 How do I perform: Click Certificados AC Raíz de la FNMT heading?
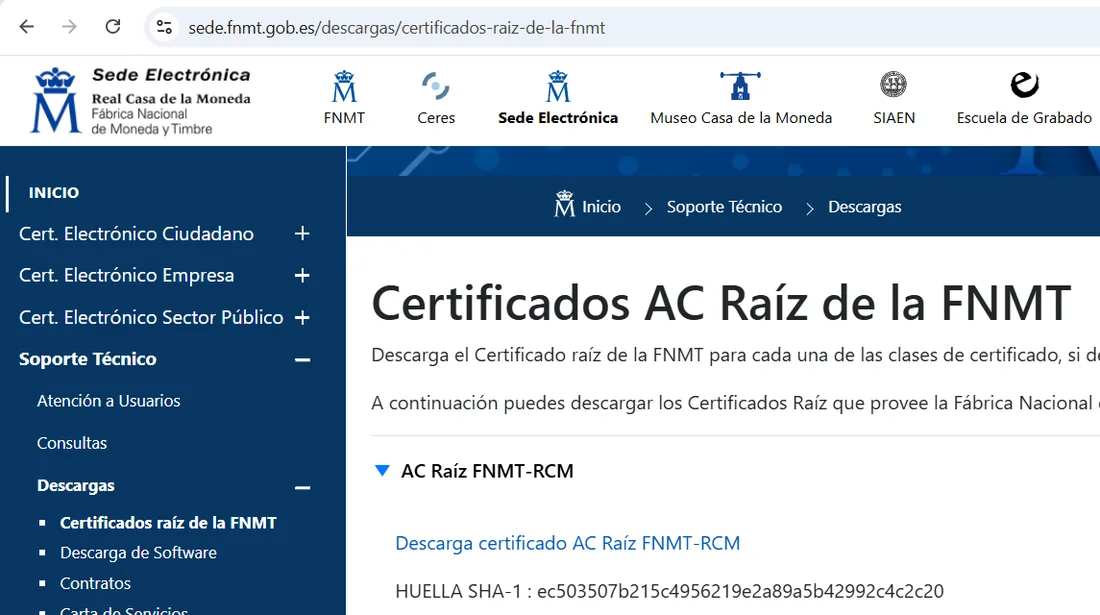pos(721,303)
